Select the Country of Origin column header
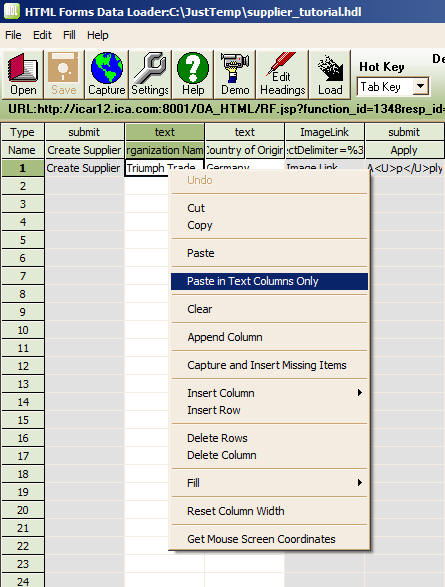Image resolution: width=445 pixels, height=587 pixels. click(x=245, y=150)
